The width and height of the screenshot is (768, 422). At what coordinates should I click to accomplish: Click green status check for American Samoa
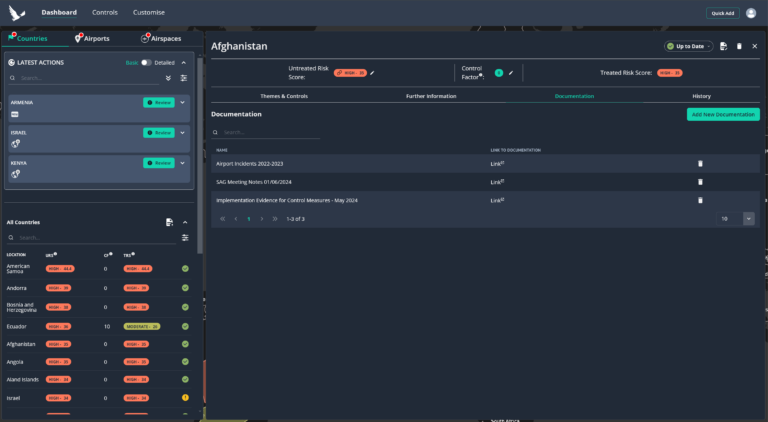click(x=185, y=268)
